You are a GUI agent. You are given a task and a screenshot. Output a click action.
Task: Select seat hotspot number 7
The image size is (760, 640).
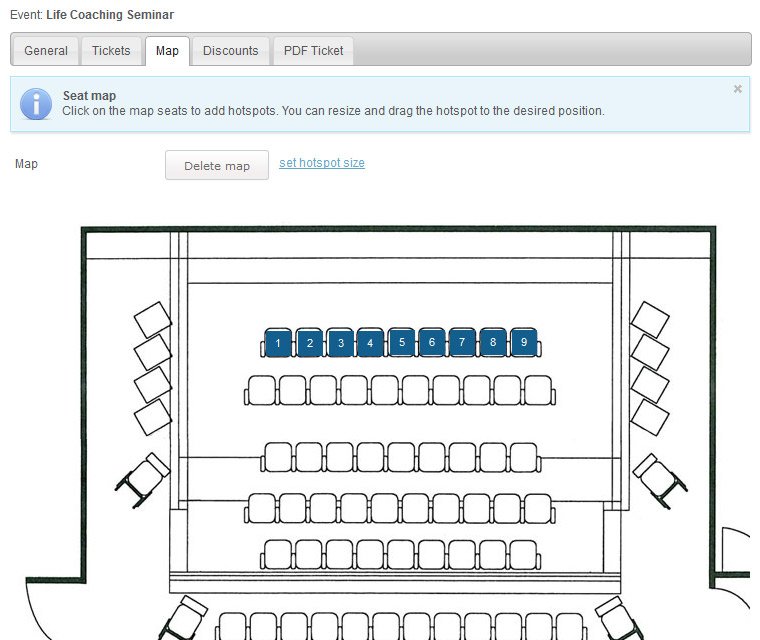click(462, 342)
